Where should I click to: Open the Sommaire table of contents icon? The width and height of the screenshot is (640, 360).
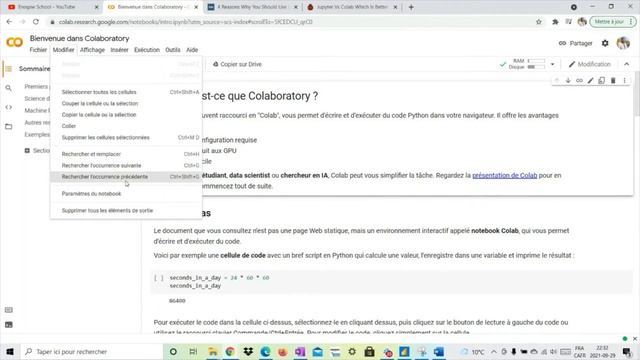(x=9, y=69)
